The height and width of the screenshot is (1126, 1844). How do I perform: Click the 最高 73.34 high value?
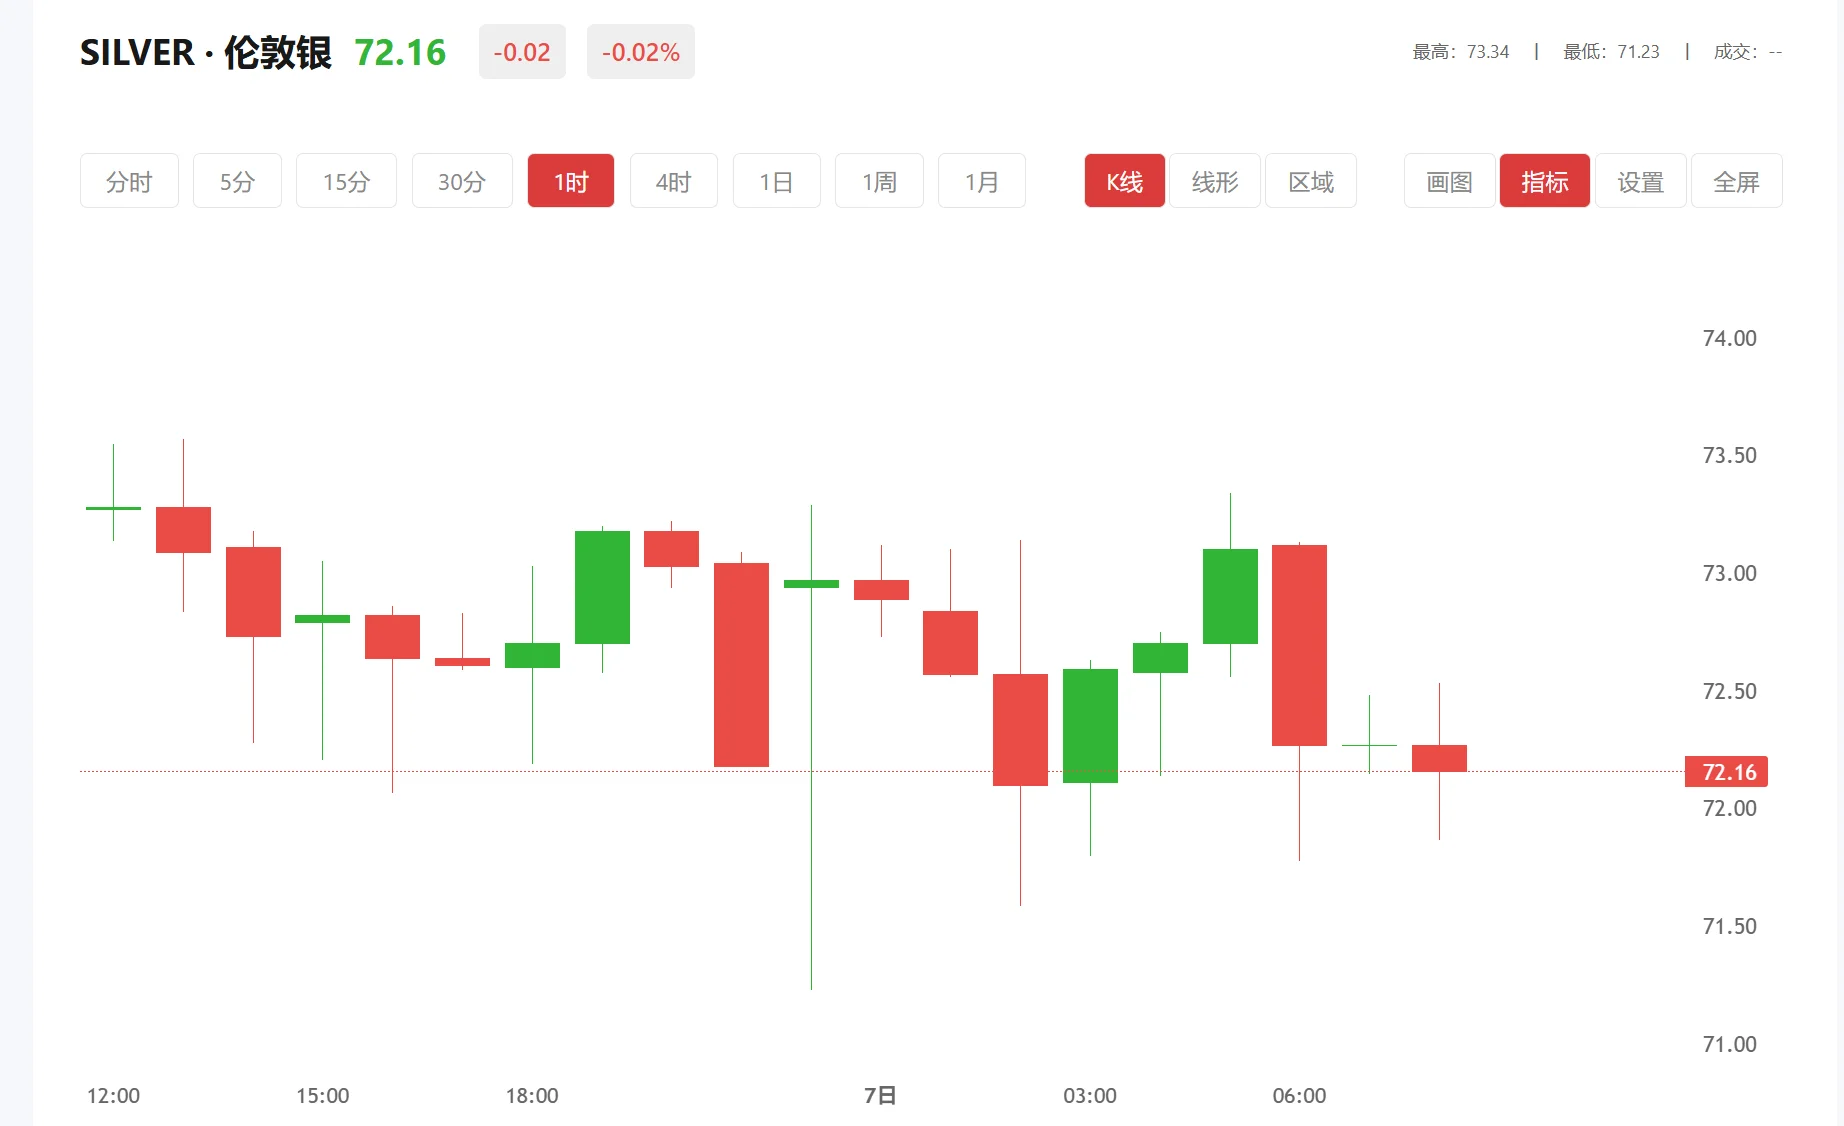(x=1460, y=52)
